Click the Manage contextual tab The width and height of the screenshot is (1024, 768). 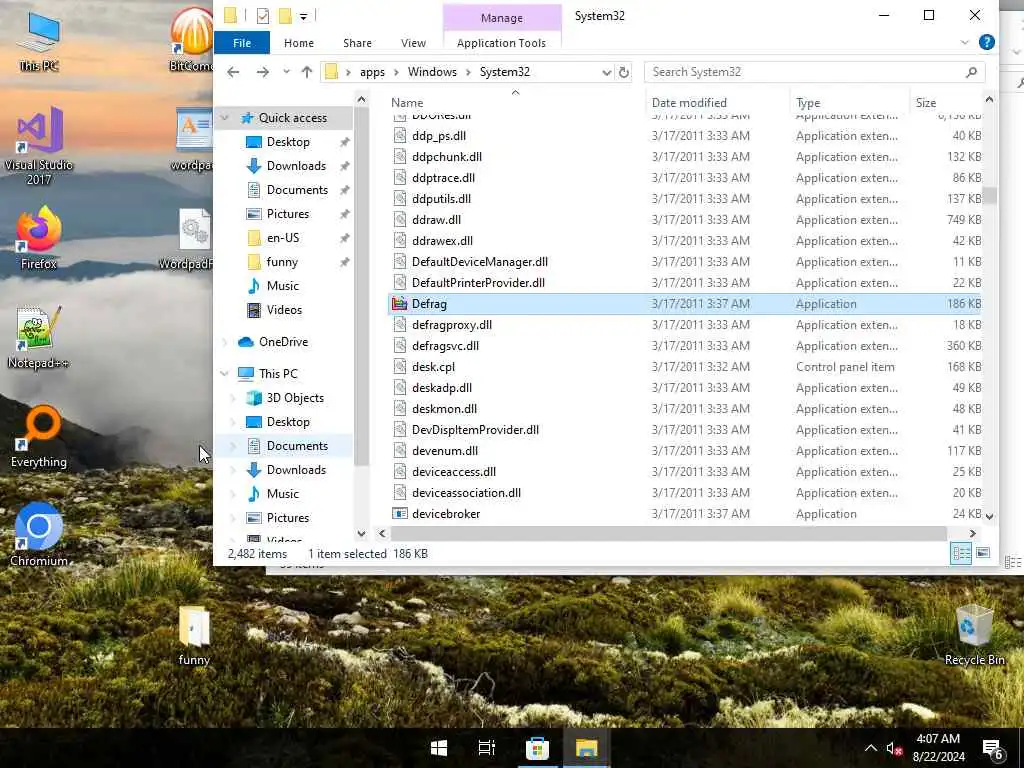[502, 18]
